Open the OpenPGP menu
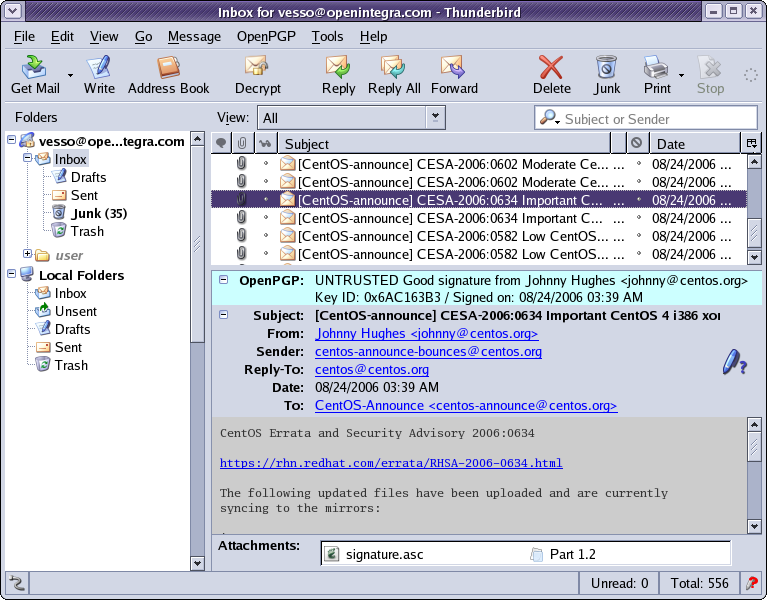767x600 pixels. (x=266, y=37)
